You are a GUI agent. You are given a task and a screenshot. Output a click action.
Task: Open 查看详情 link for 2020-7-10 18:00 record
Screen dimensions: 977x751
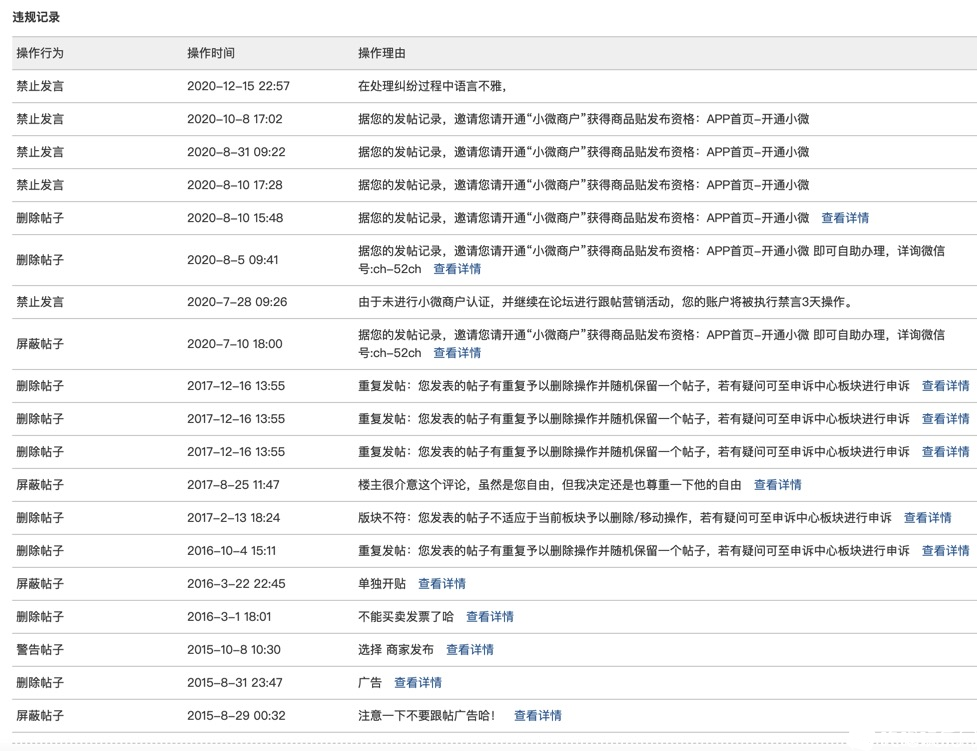[x=457, y=353]
